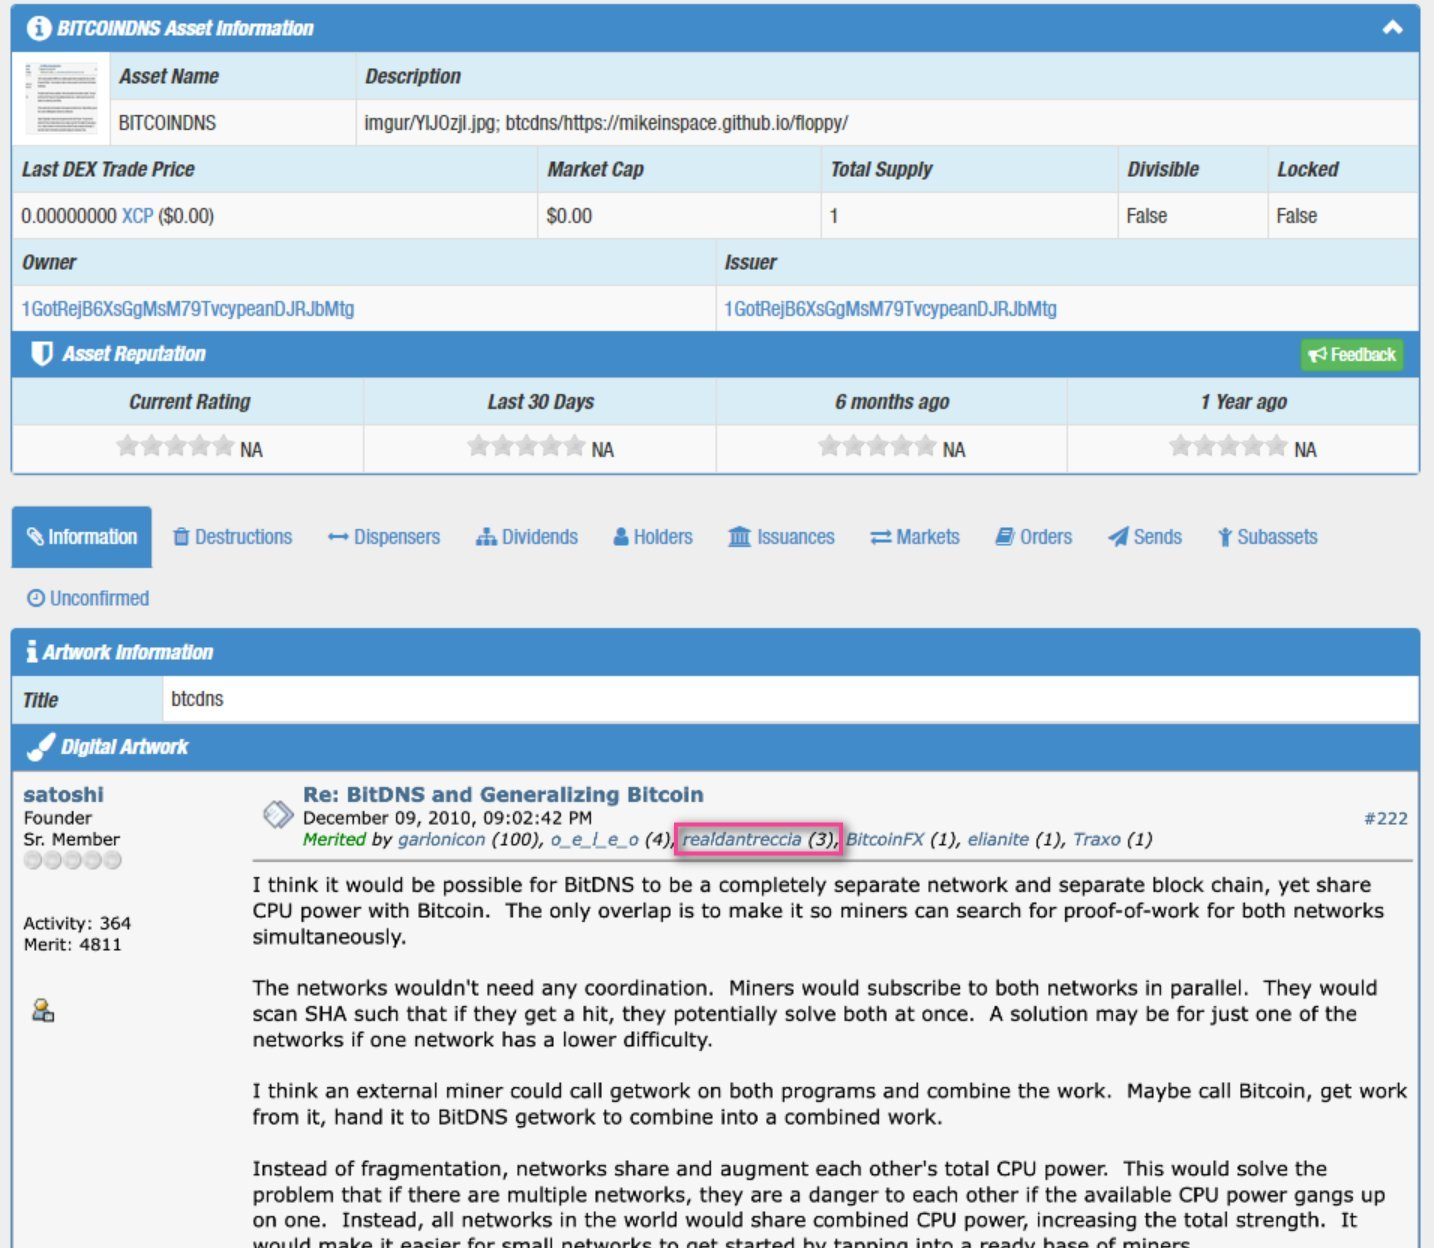The image size is (1434, 1248).
Task: Click the 1 Year ago rating stars
Action: 1228,446
